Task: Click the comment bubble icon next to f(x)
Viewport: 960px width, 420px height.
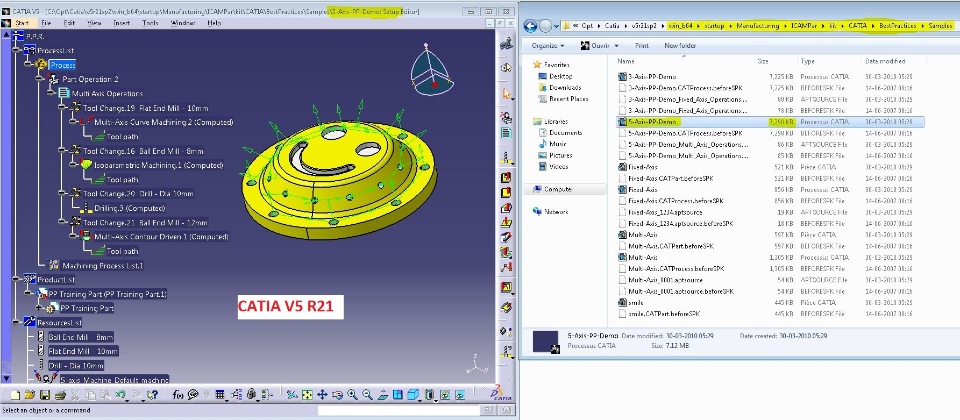Action: click(193, 395)
